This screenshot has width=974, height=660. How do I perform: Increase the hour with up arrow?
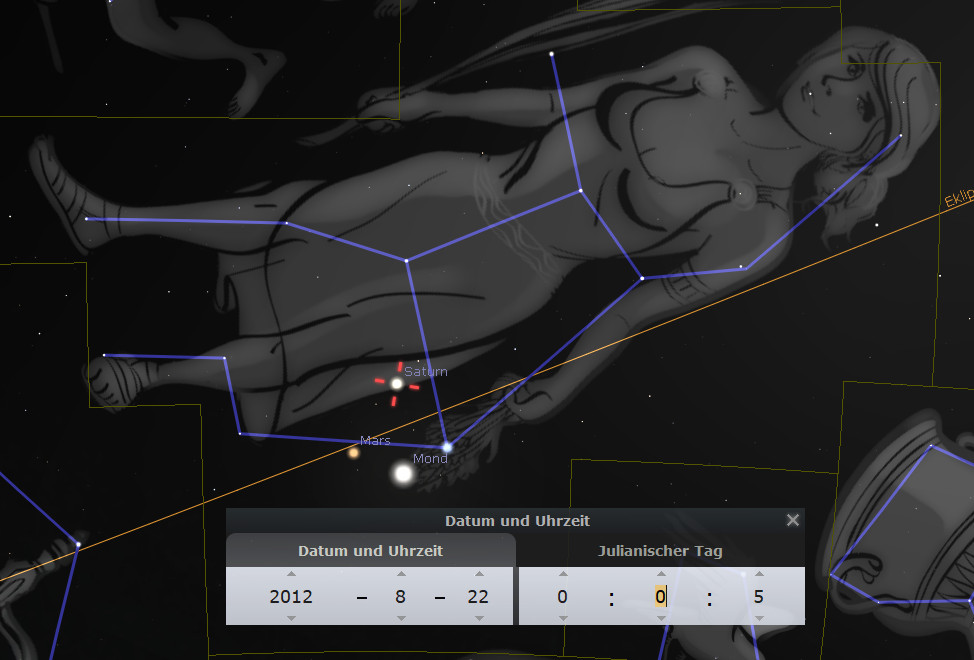(x=563, y=574)
